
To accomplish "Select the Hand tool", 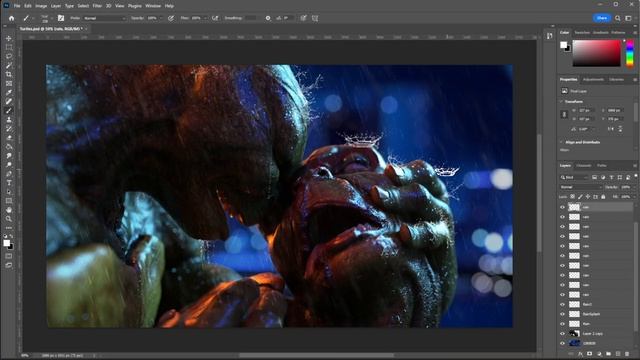I will click(9, 210).
